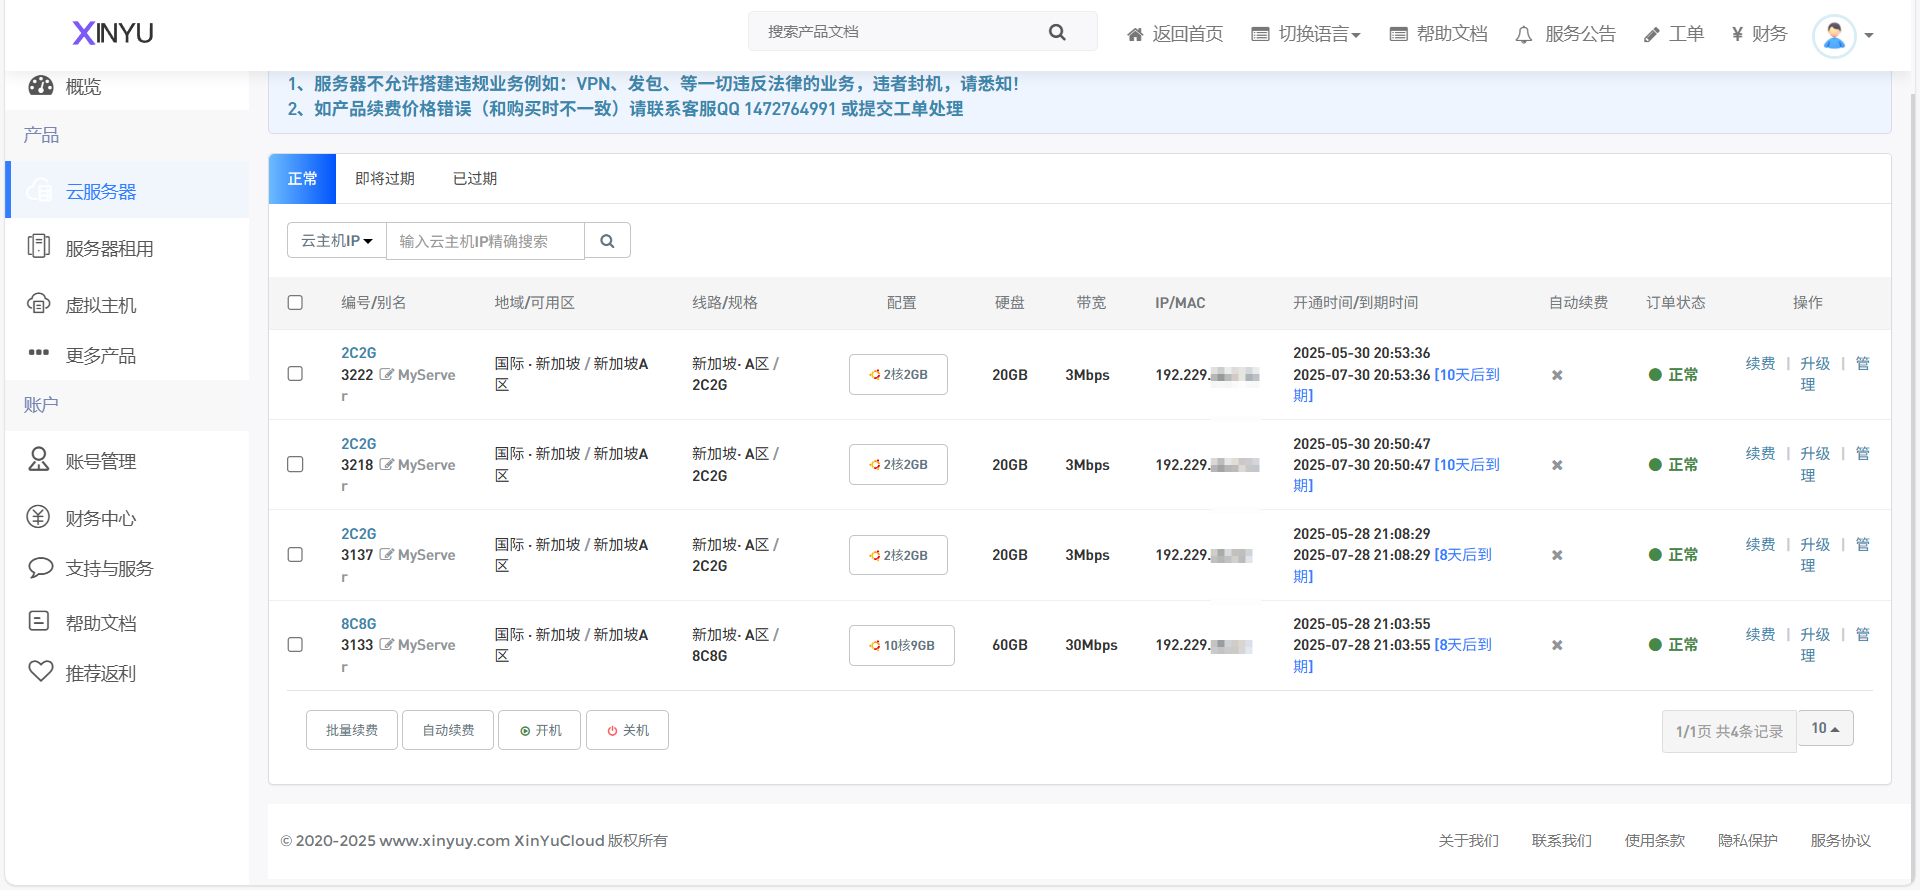Viewport: 1920px width, 890px height.
Task: Click 升级 link for server 3133
Action: point(1815,634)
